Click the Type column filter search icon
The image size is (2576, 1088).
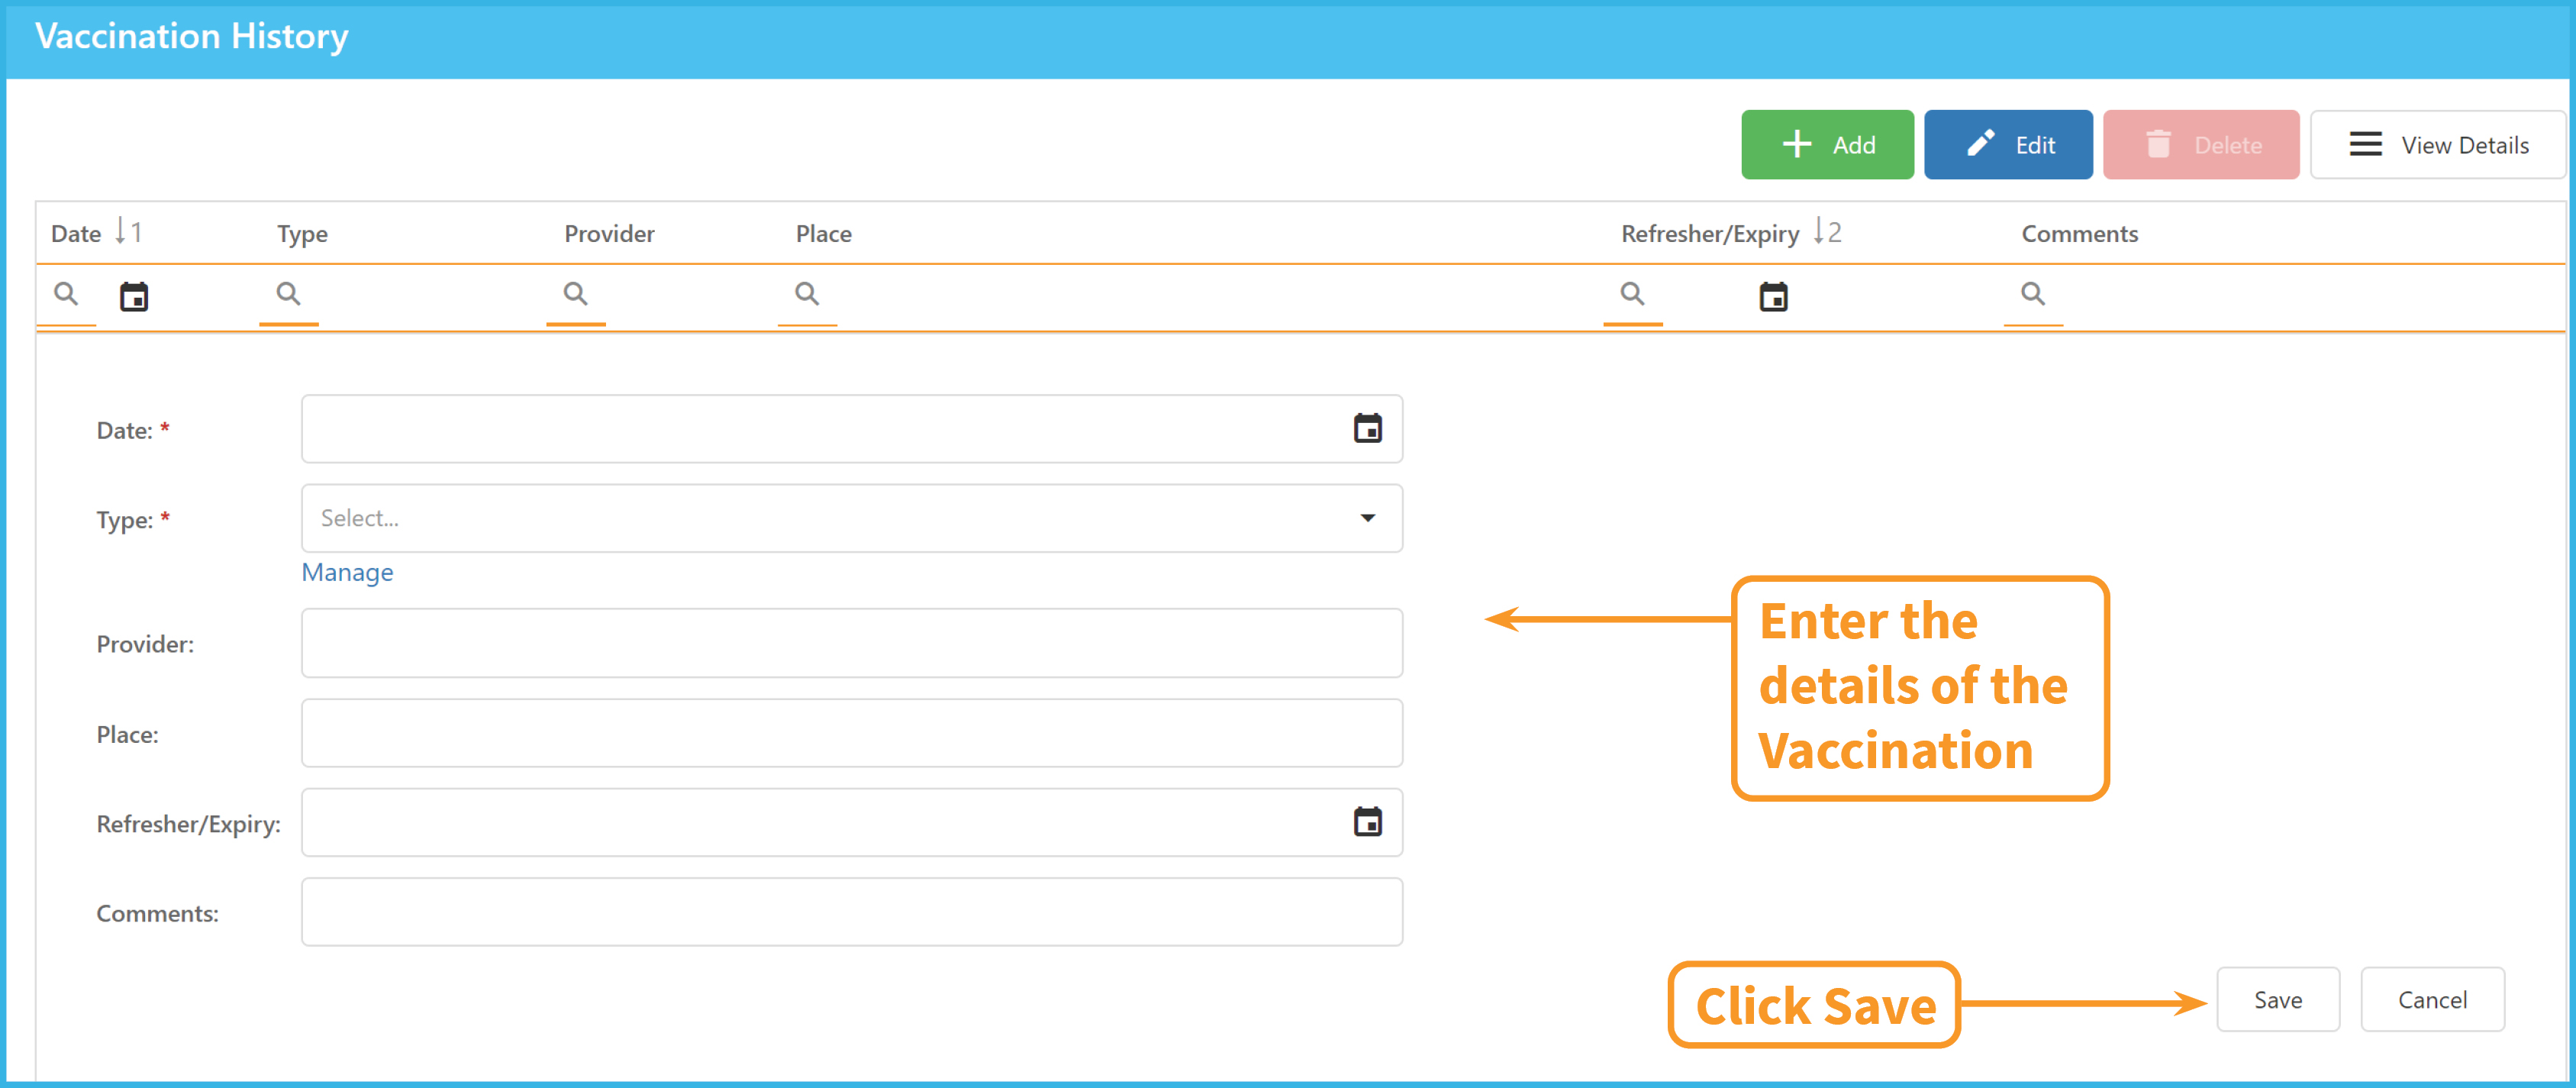(x=288, y=294)
